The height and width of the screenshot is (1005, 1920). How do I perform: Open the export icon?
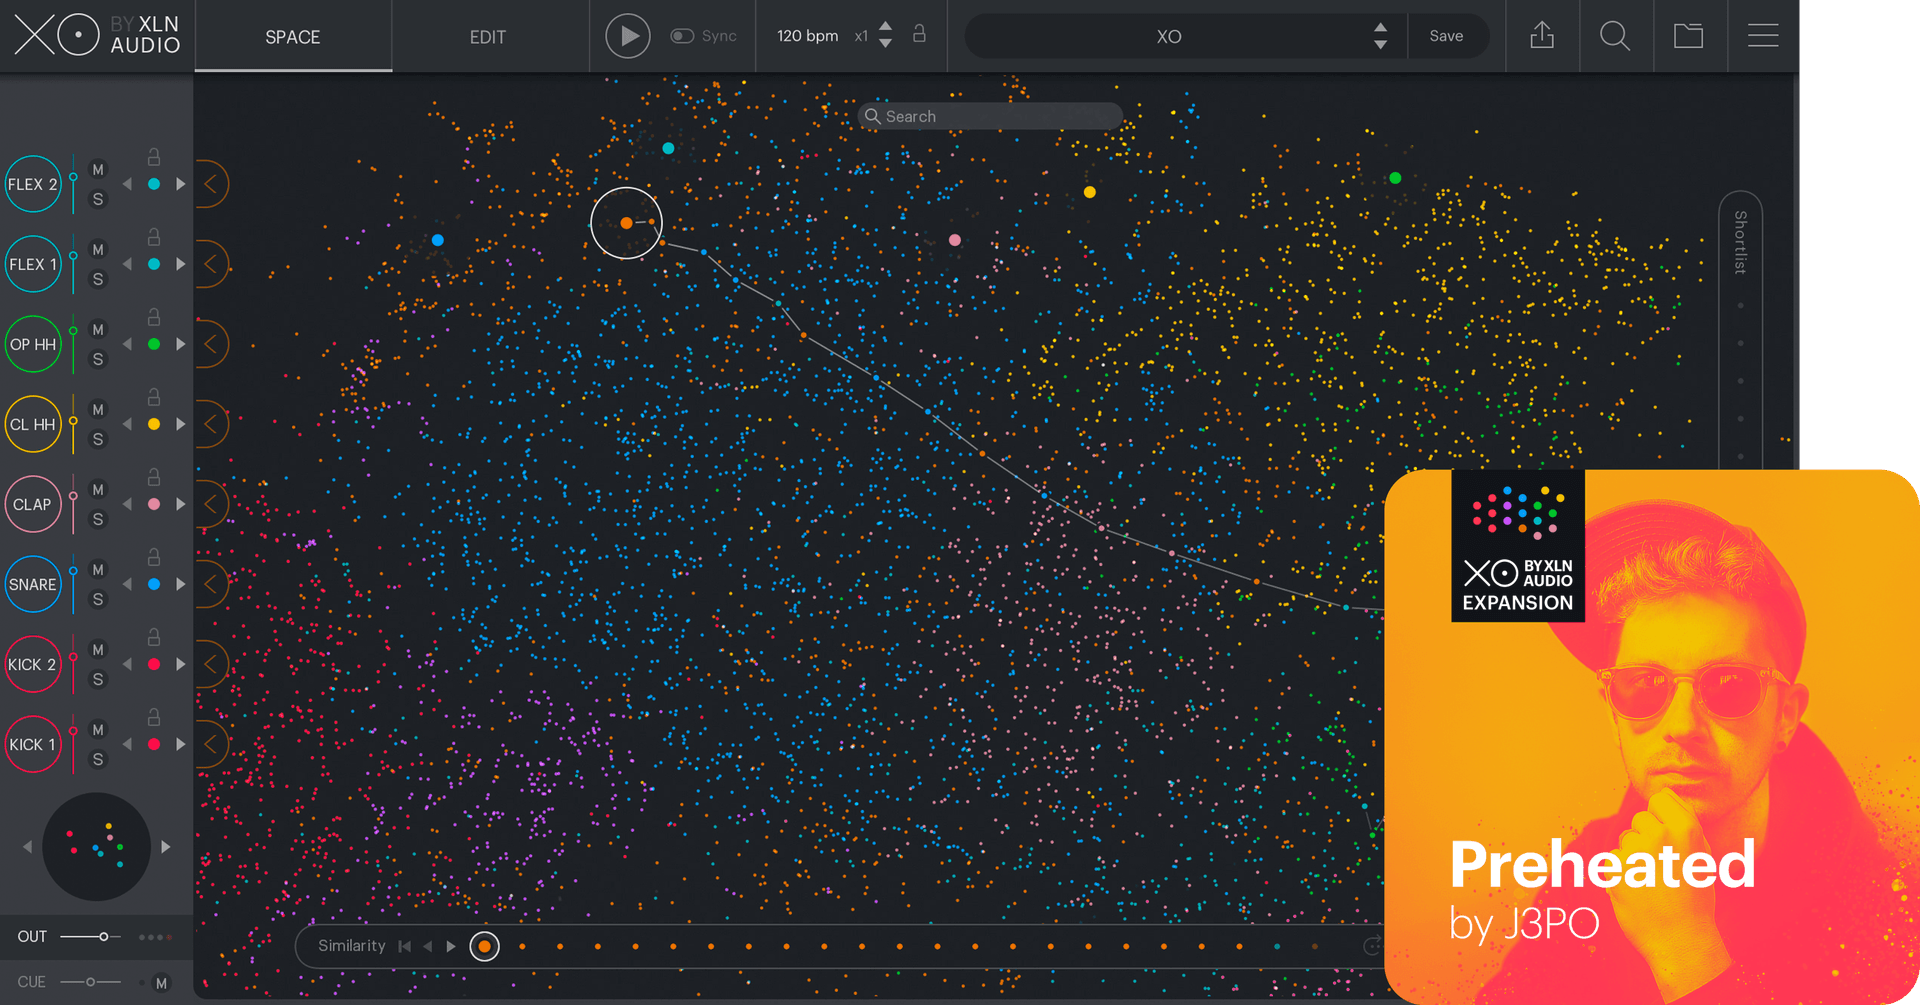pyautogui.click(x=1542, y=36)
